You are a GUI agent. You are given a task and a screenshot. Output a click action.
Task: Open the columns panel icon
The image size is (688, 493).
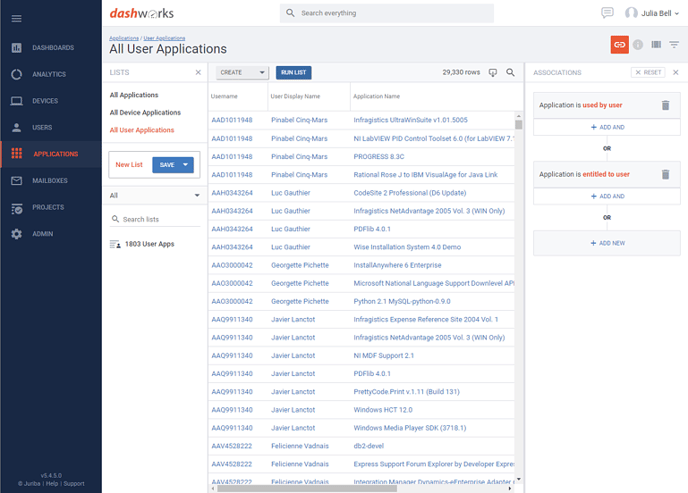[x=656, y=44]
